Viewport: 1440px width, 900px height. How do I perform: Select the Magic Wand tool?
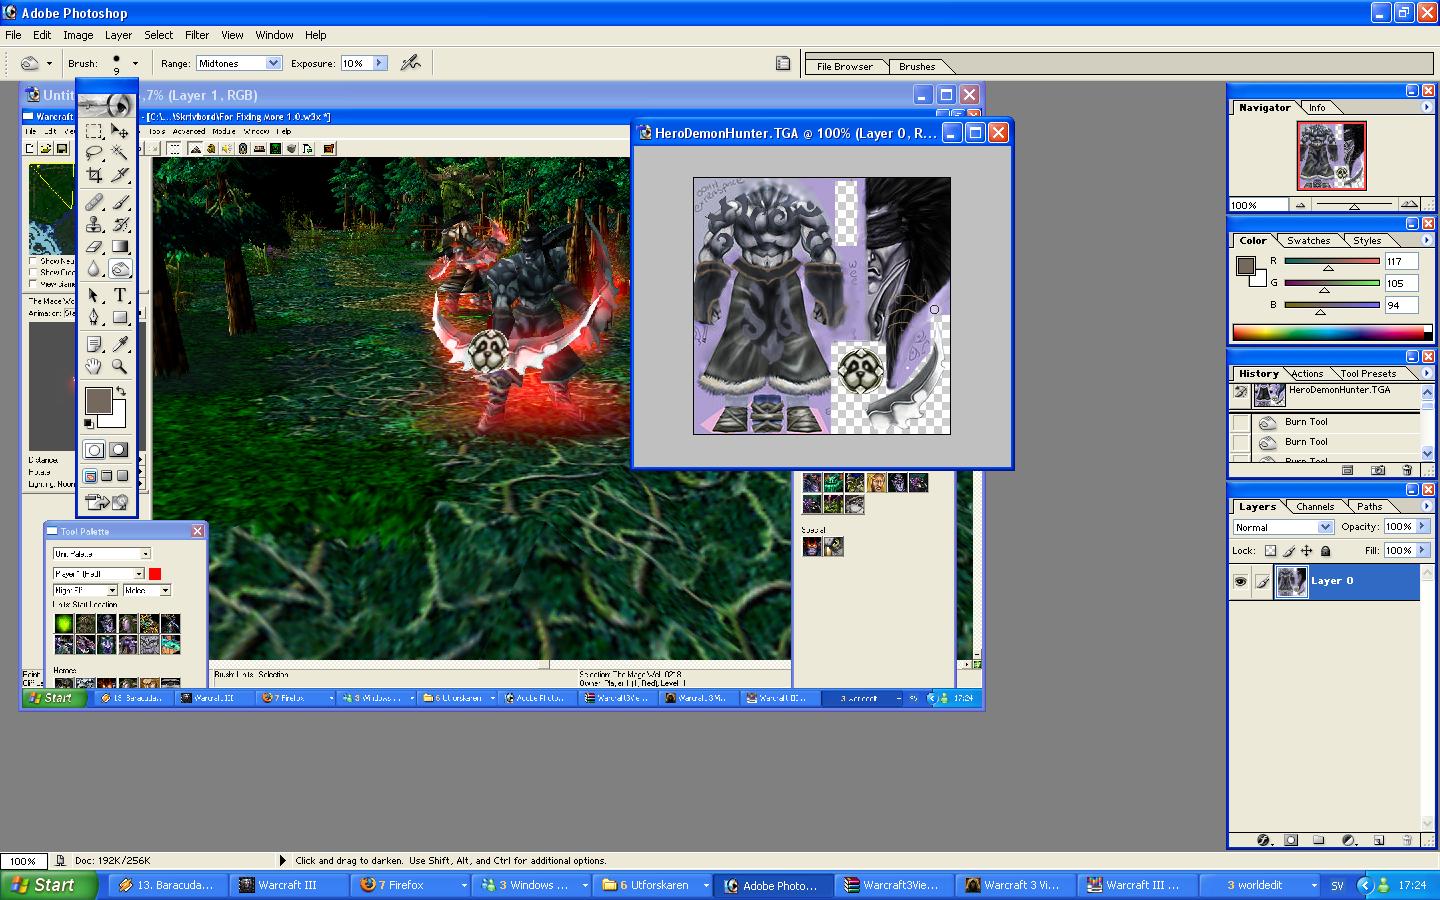120,153
